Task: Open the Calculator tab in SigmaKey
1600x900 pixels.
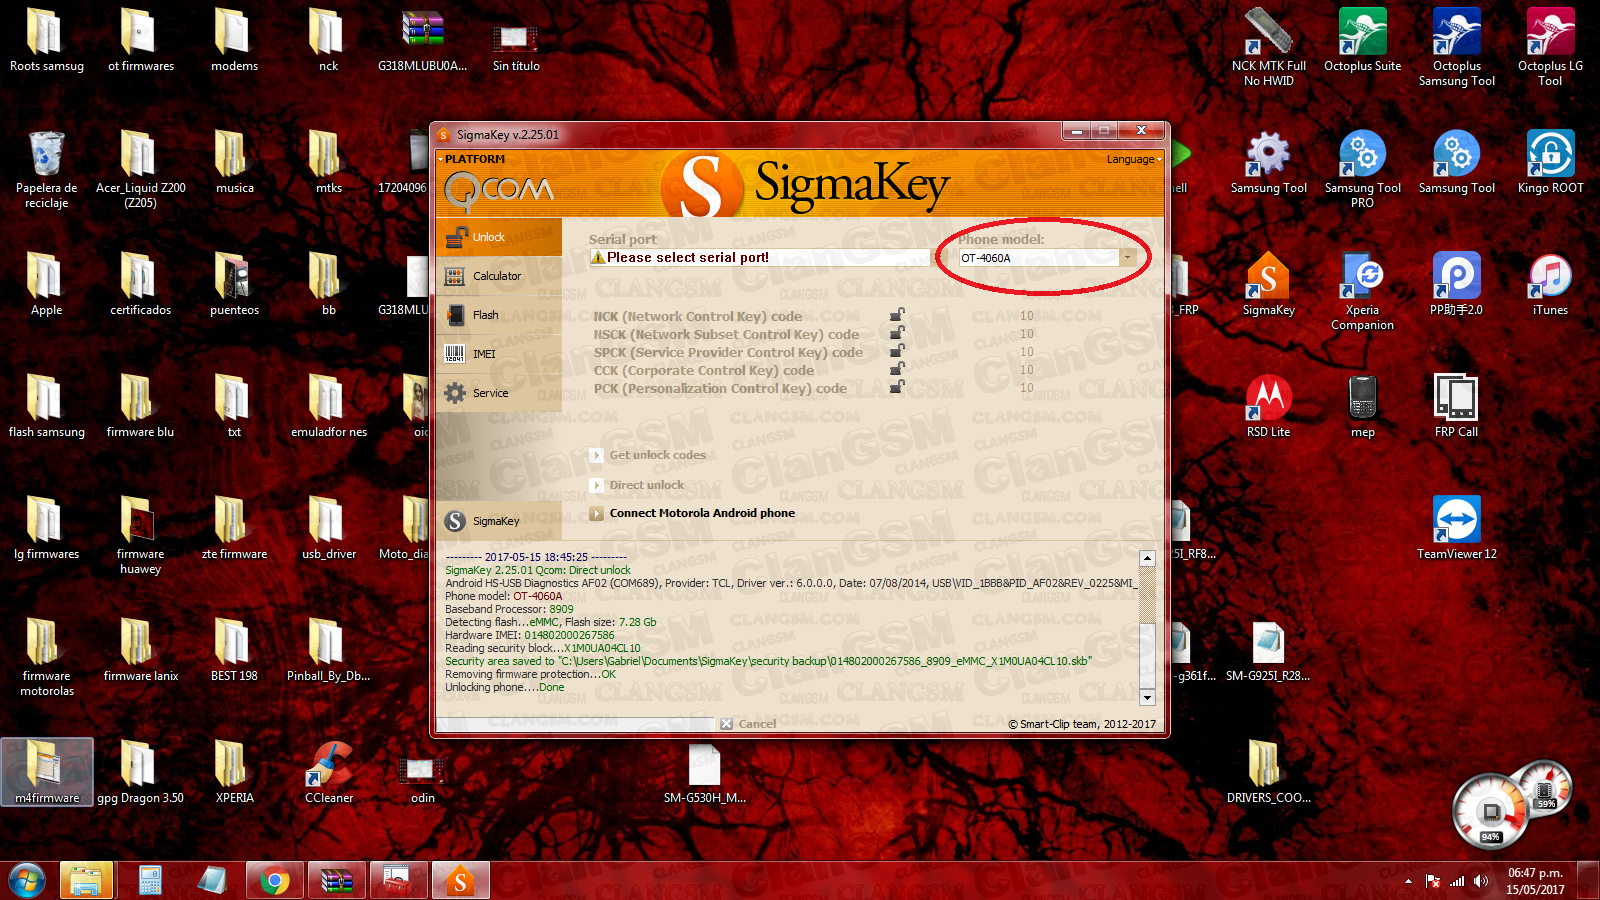Action: click(x=499, y=276)
